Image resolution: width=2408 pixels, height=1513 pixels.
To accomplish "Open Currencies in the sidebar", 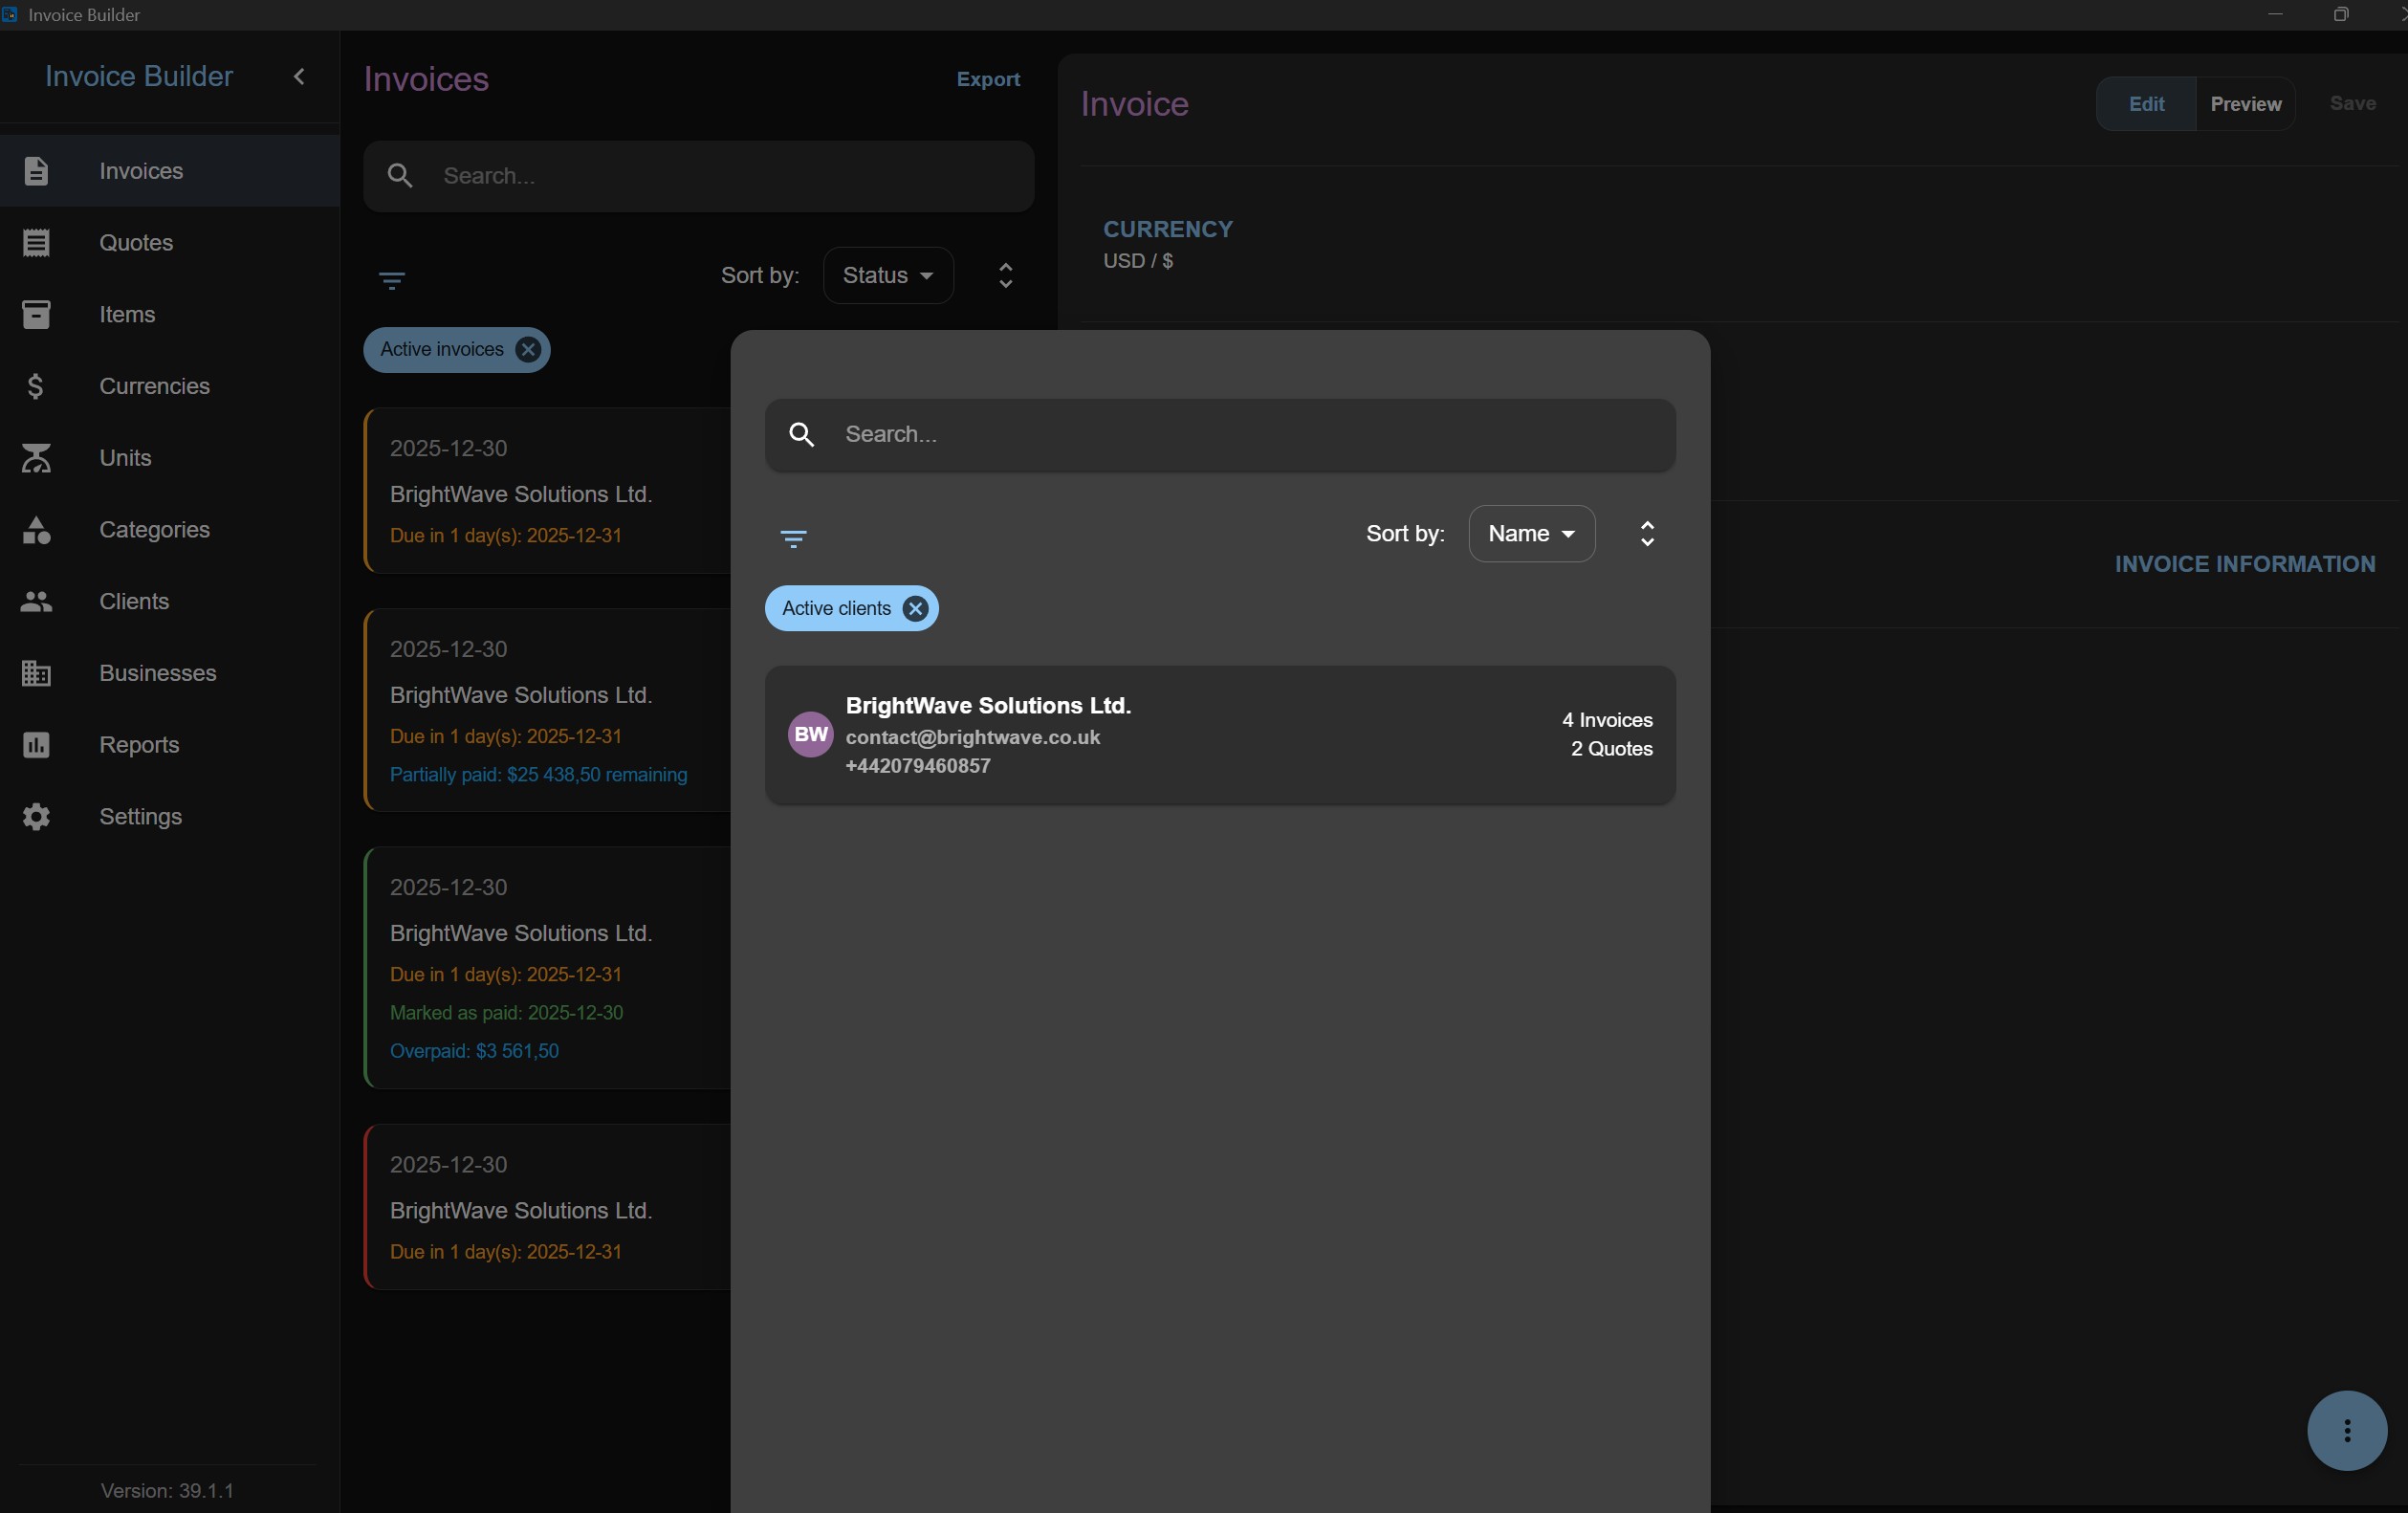I will click(169, 386).
